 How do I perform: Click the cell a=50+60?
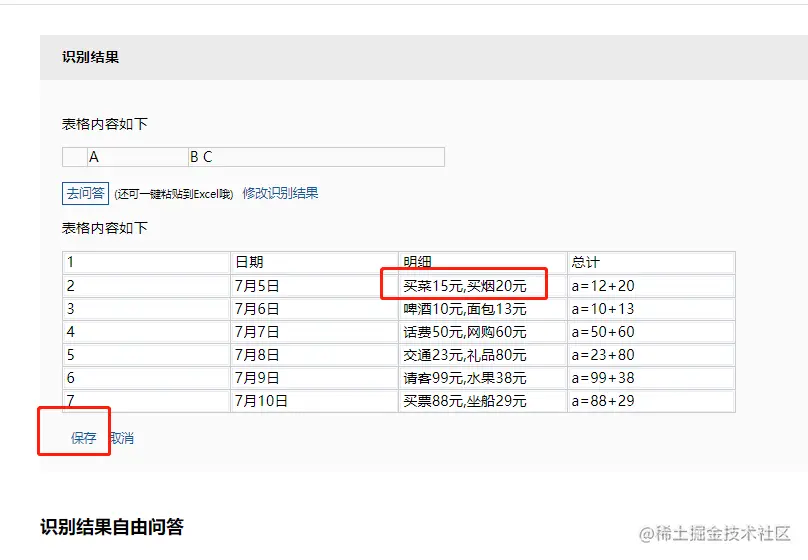(651, 332)
